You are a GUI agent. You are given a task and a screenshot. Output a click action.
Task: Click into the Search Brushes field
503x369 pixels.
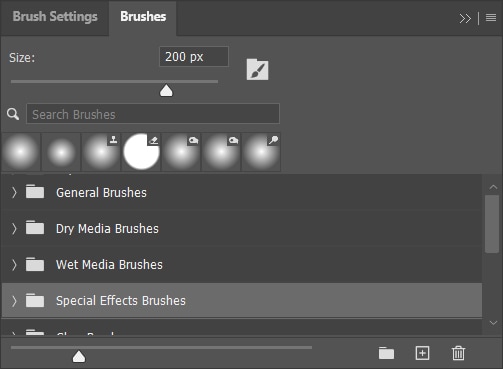click(153, 114)
